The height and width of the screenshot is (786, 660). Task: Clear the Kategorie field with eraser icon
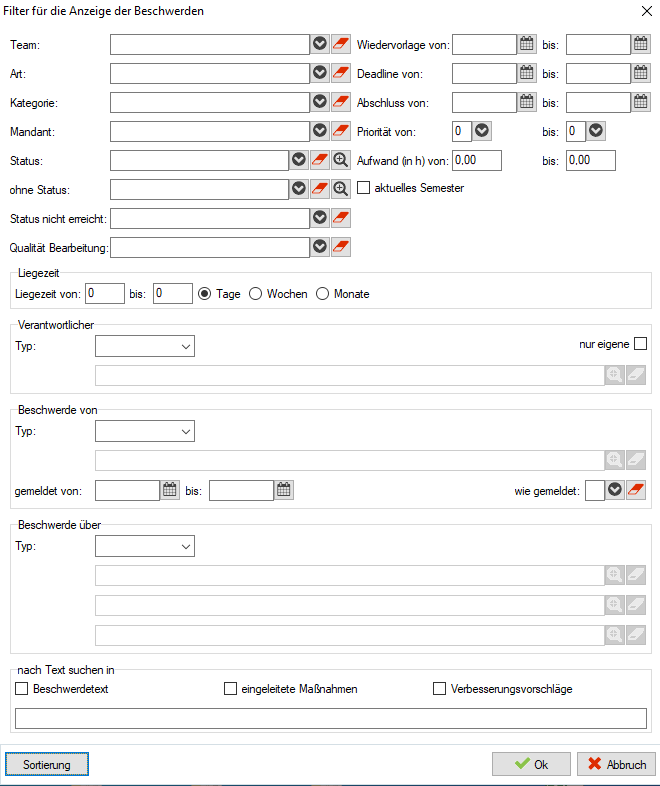tap(341, 102)
